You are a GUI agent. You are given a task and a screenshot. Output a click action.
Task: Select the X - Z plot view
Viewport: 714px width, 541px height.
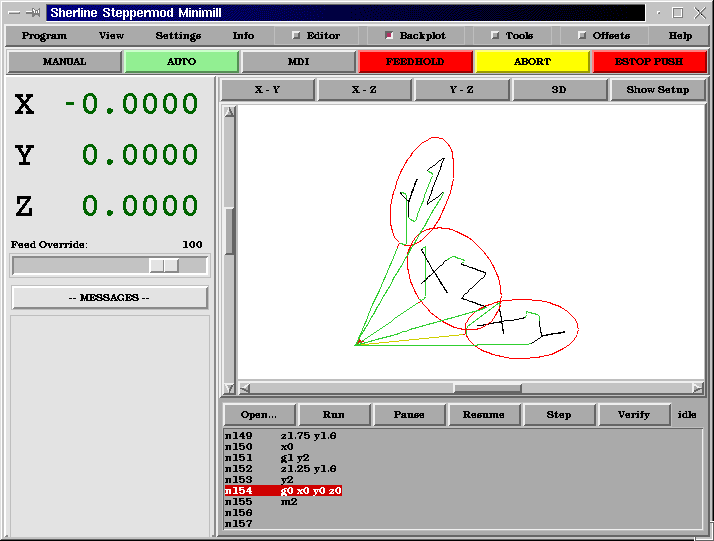tap(365, 90)
